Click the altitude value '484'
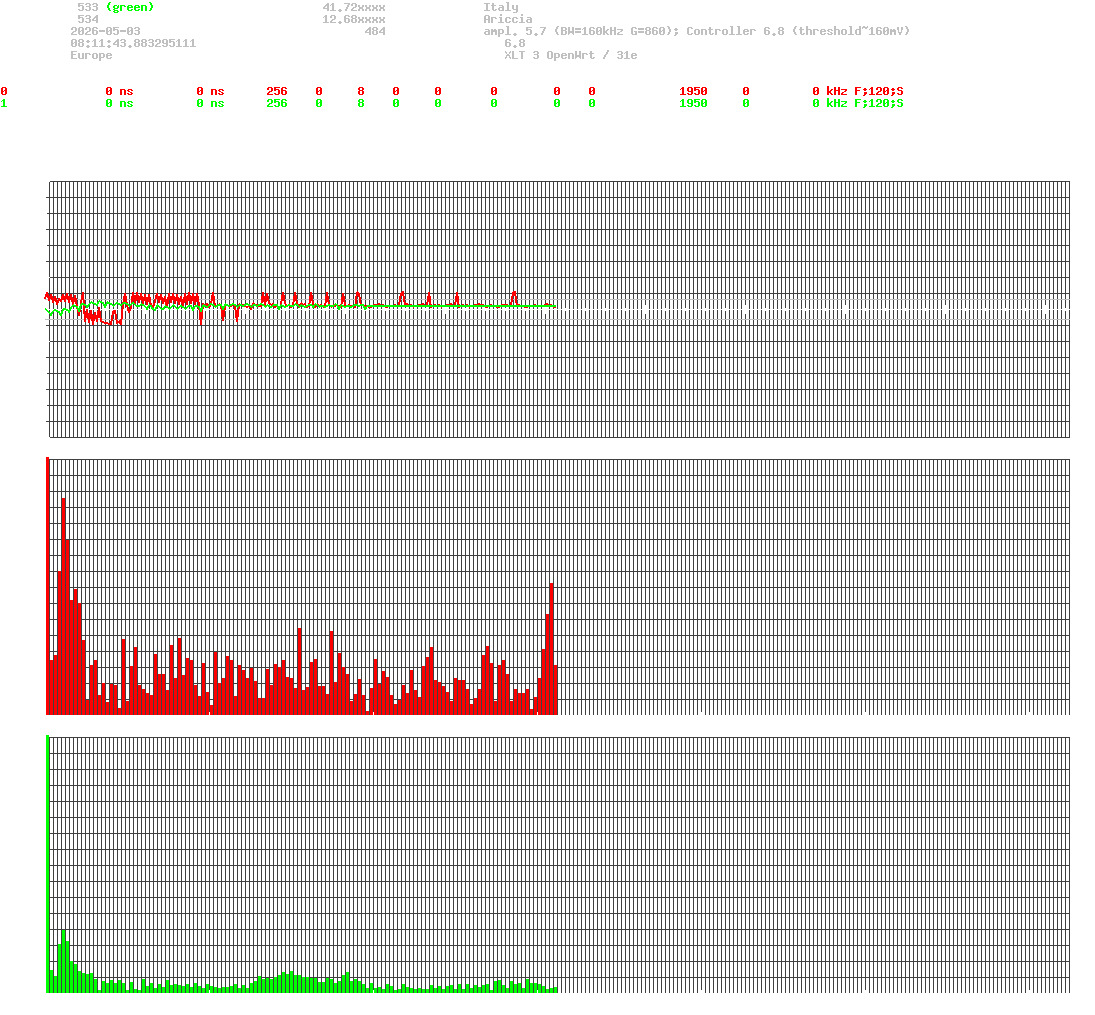Screen dimensions: 1095x1015 [375, 31]
